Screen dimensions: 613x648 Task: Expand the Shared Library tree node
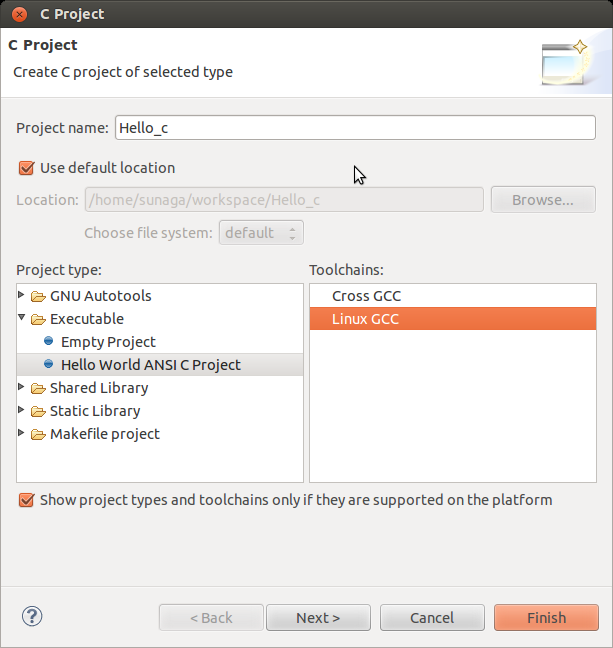(x=23, y=388)
